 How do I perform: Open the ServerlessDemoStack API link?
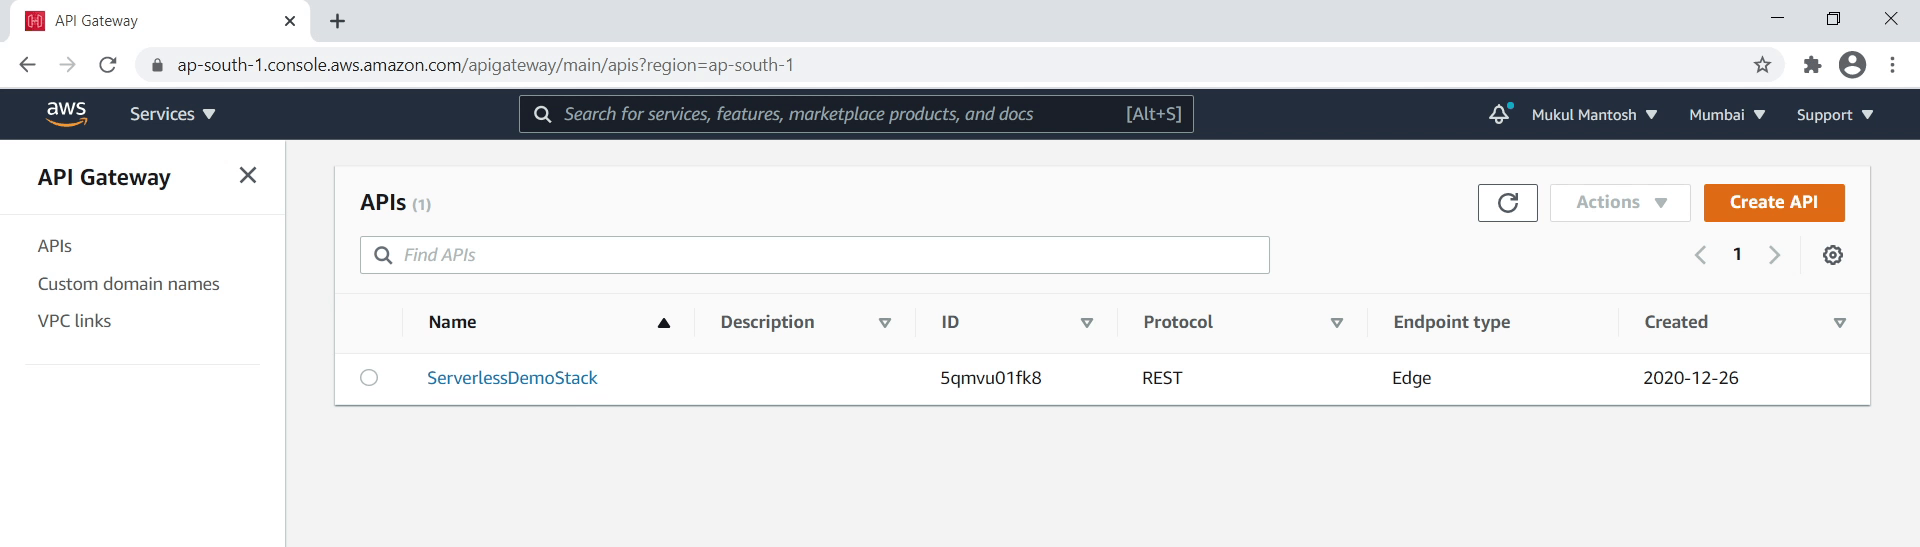pos(512,378)
